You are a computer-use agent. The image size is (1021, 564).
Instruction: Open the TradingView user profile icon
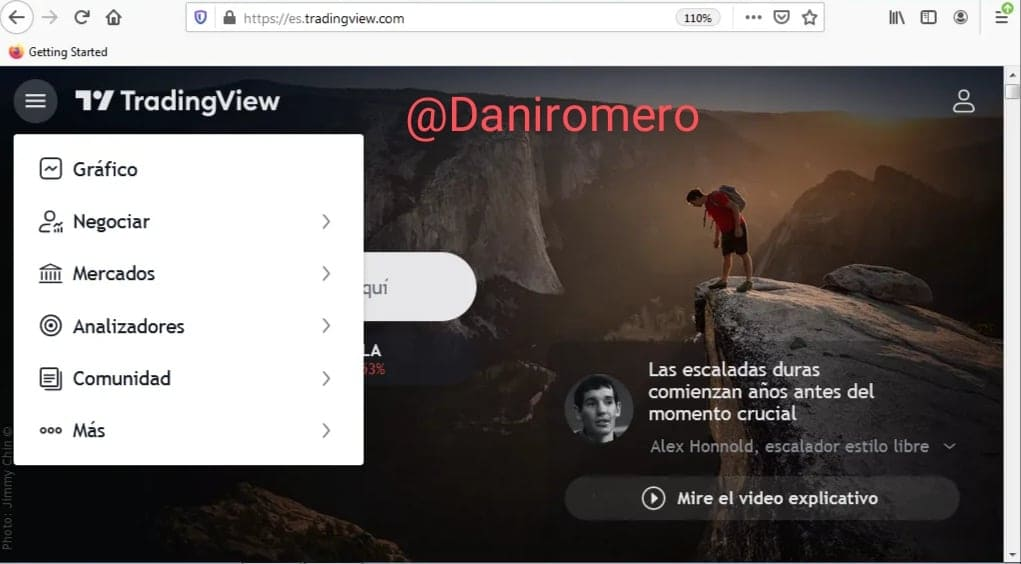coord(964,101)
